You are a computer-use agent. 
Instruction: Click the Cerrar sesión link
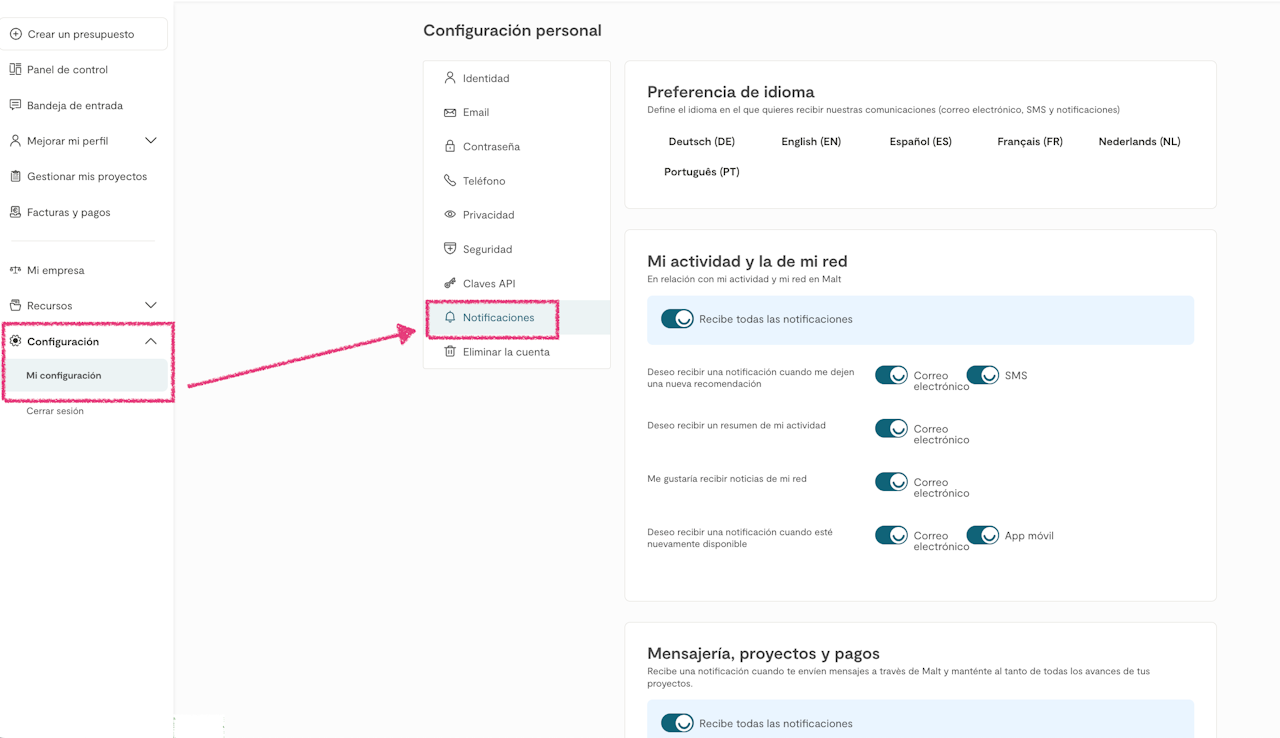[x=55, y=411]
